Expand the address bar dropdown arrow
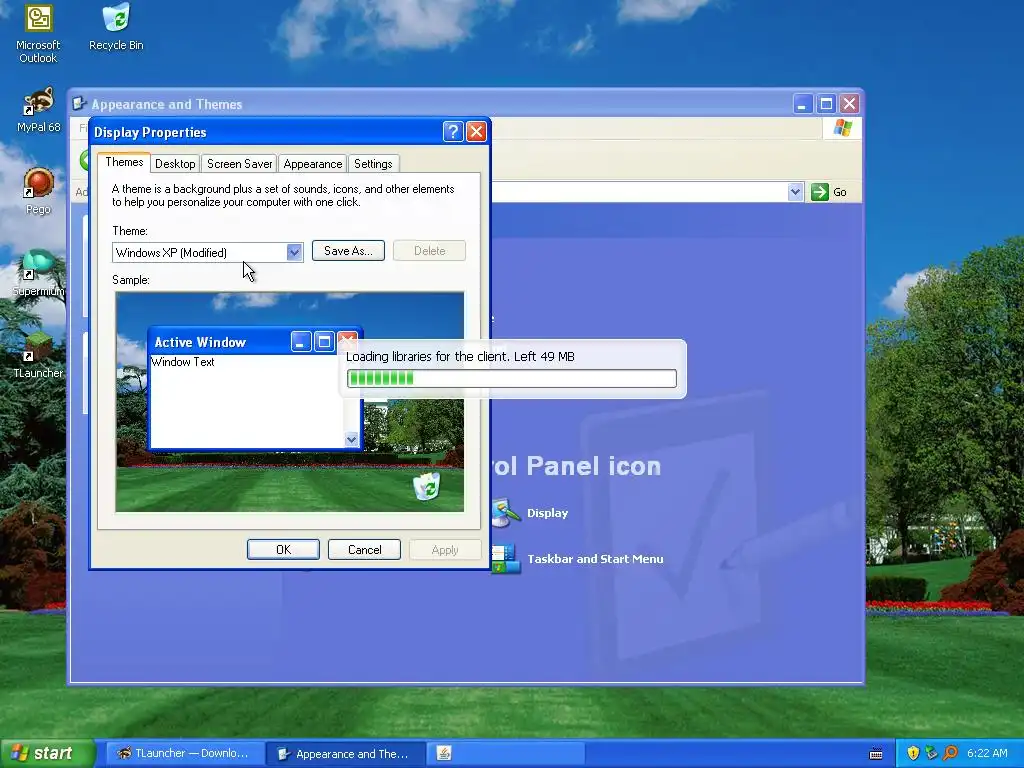The width and height of the screenshot is (1024, 768). click(x=795, y=192)
